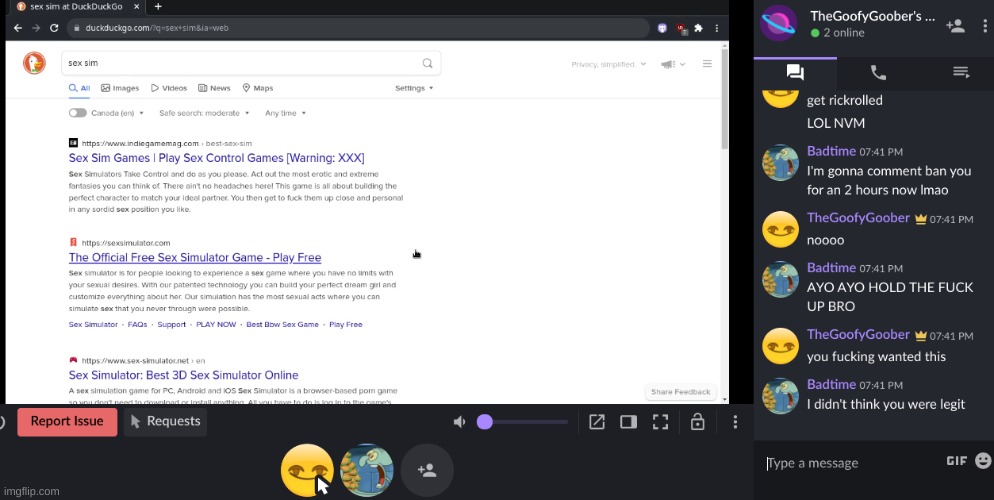Viewport: 994px width, 500px height.
Task: Open a new browser tab with plus icon
Action: (x=158, y=6)
